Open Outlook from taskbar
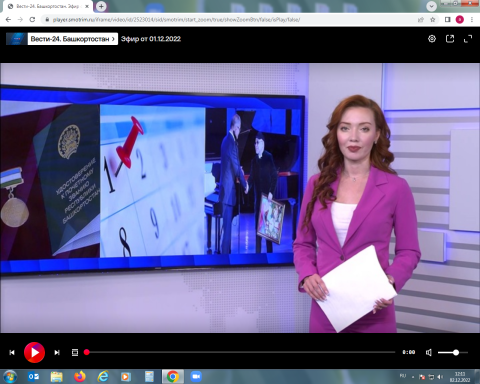 (x=33, y=377)
